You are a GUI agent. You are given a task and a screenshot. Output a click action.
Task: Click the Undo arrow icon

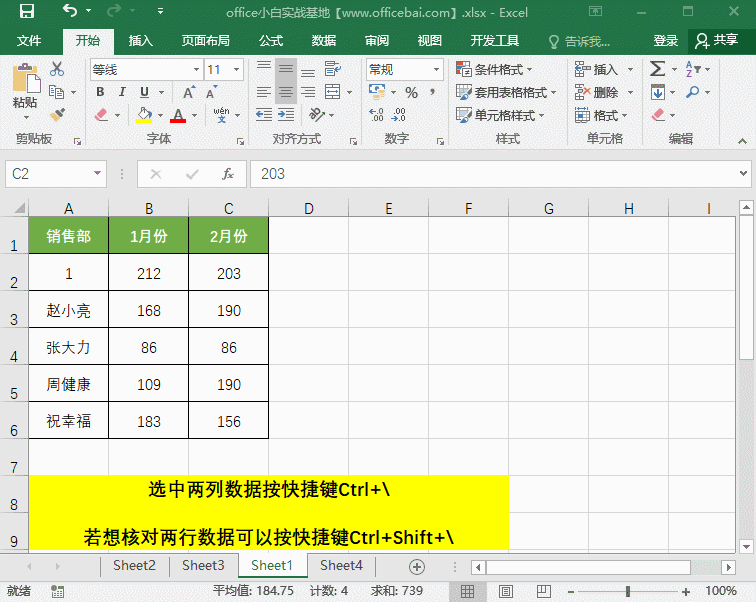[70, 11]
